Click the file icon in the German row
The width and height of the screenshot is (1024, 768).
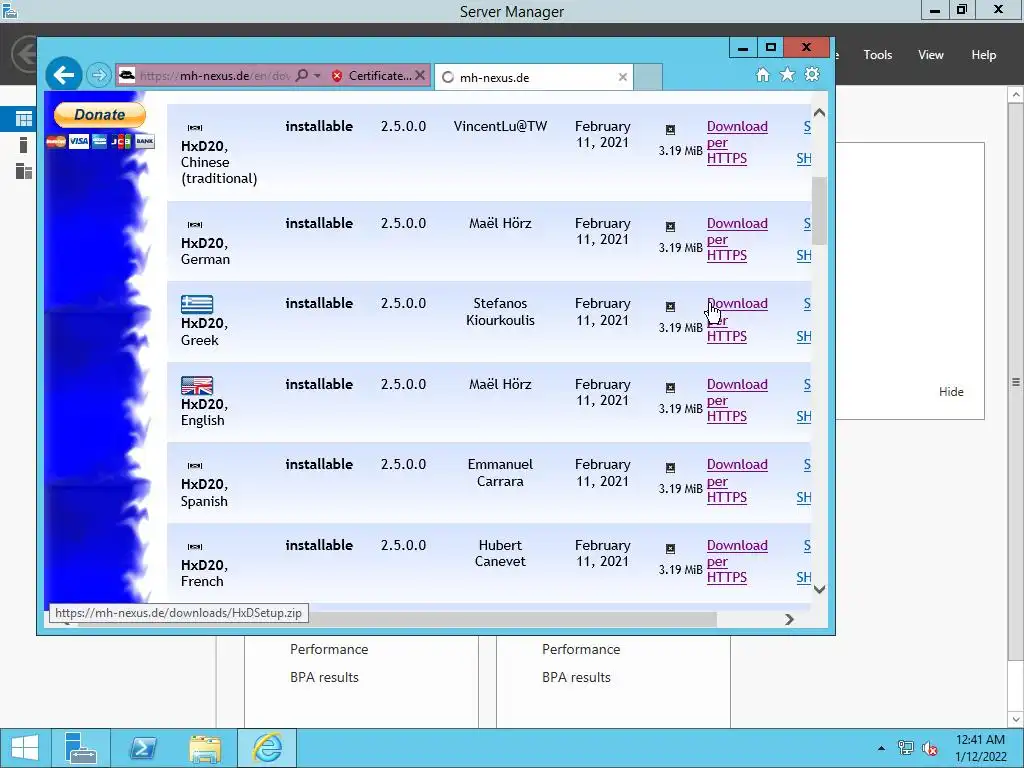pyautogui.click(x=670, y=227)
